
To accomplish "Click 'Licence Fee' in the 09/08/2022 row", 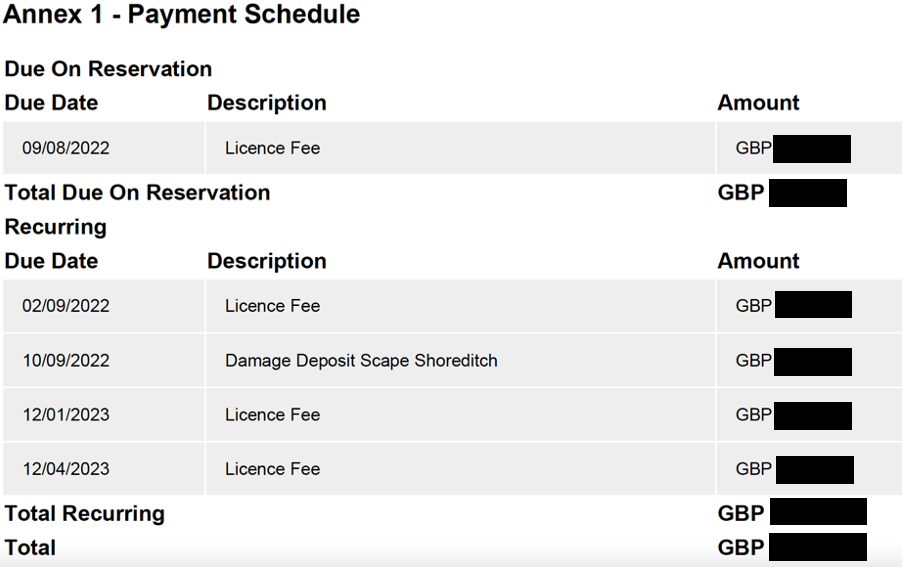I will [272, 148].
